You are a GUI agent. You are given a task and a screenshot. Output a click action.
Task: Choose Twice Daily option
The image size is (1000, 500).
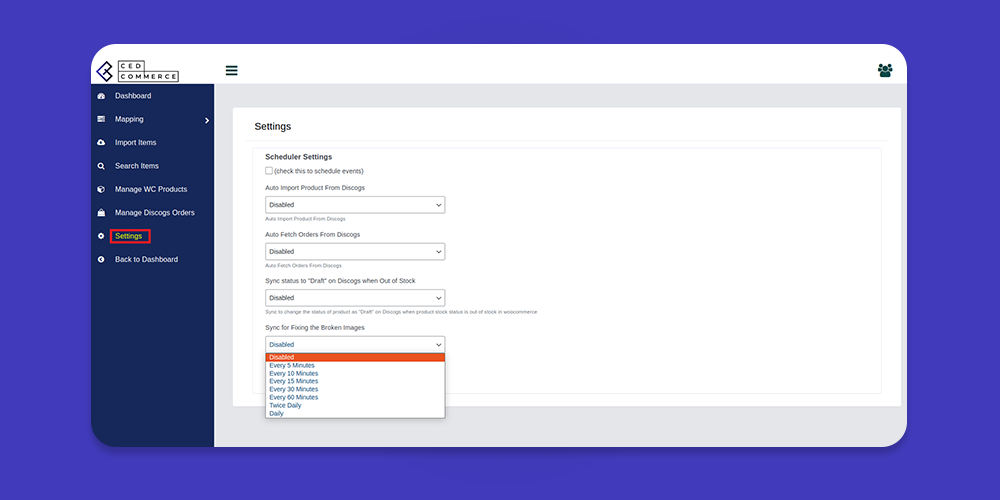(x=355, y=406)
